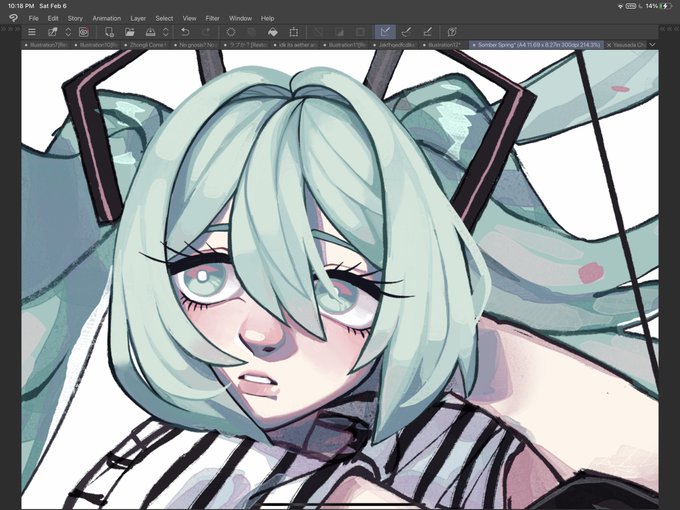Switch to the idk its aether canvas tab
Viewport: 680px width, 510px height.
pyautogui.click(x=296, y=45)
